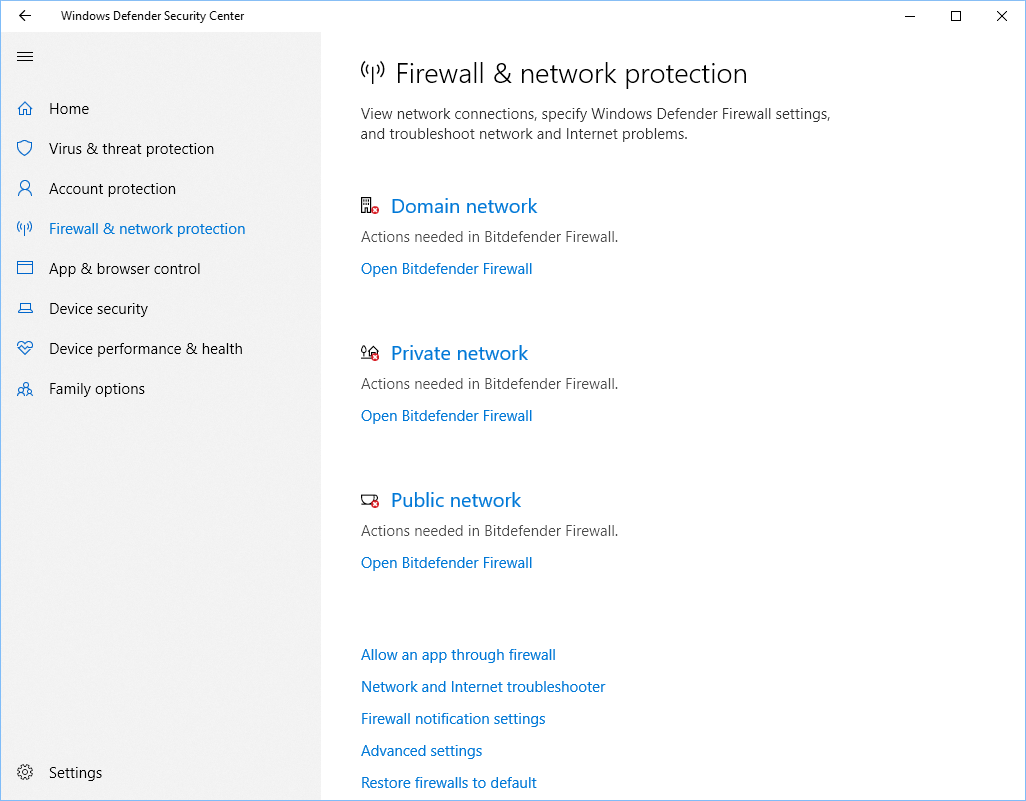Open the Public network heading link
The width and height of the screenshot is (1026, 801).
[456, 500]
